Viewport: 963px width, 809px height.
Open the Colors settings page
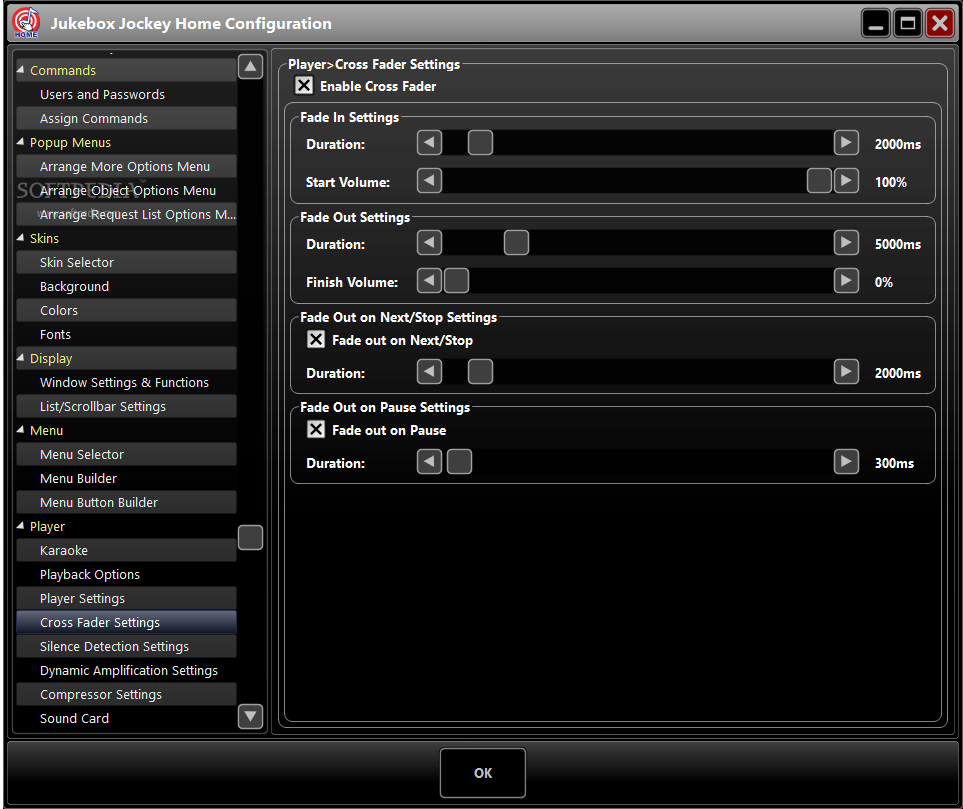coord(127,310)
